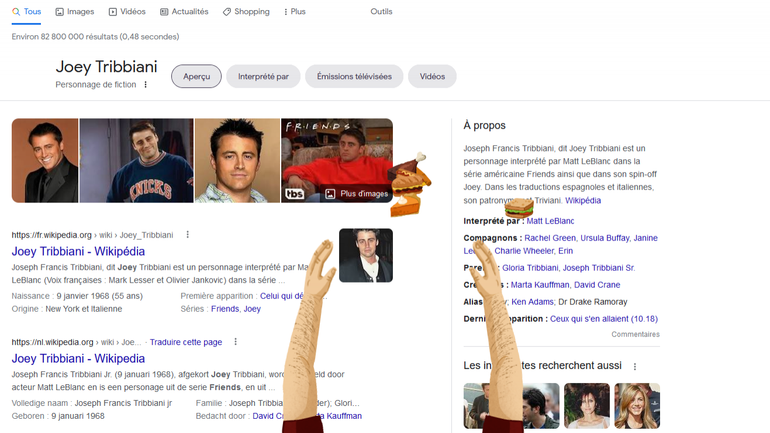The height and width of the screenshot is (433, 770).
Task: Click the Aperçu chip button
Action: point(196,76)
